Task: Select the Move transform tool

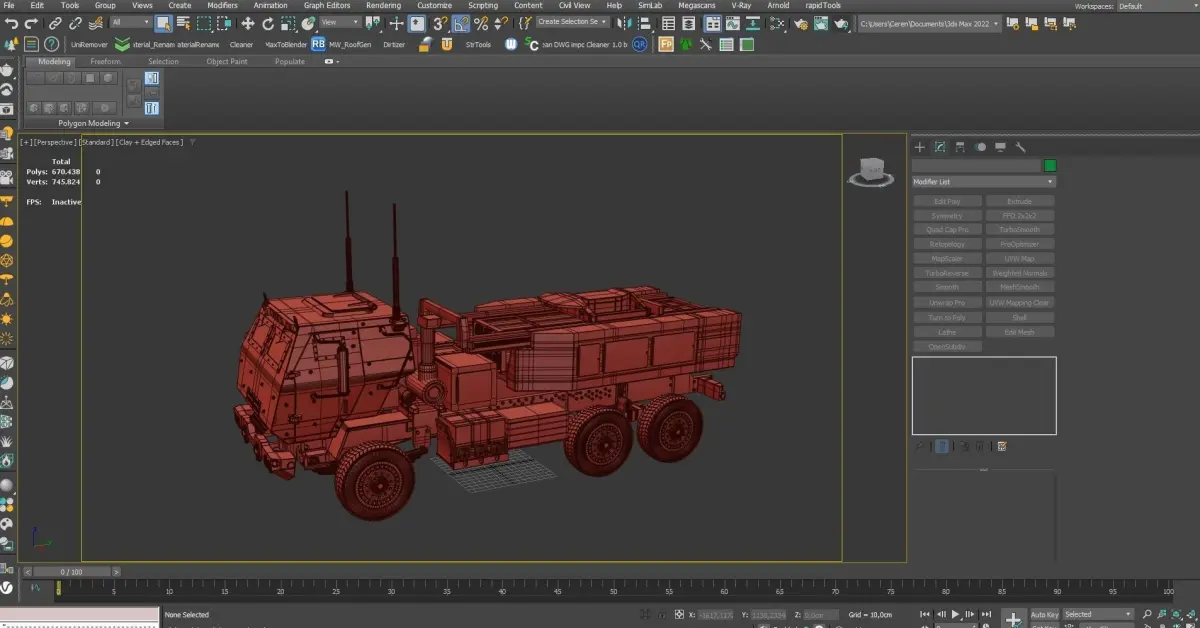Action: tap(248, 23)
